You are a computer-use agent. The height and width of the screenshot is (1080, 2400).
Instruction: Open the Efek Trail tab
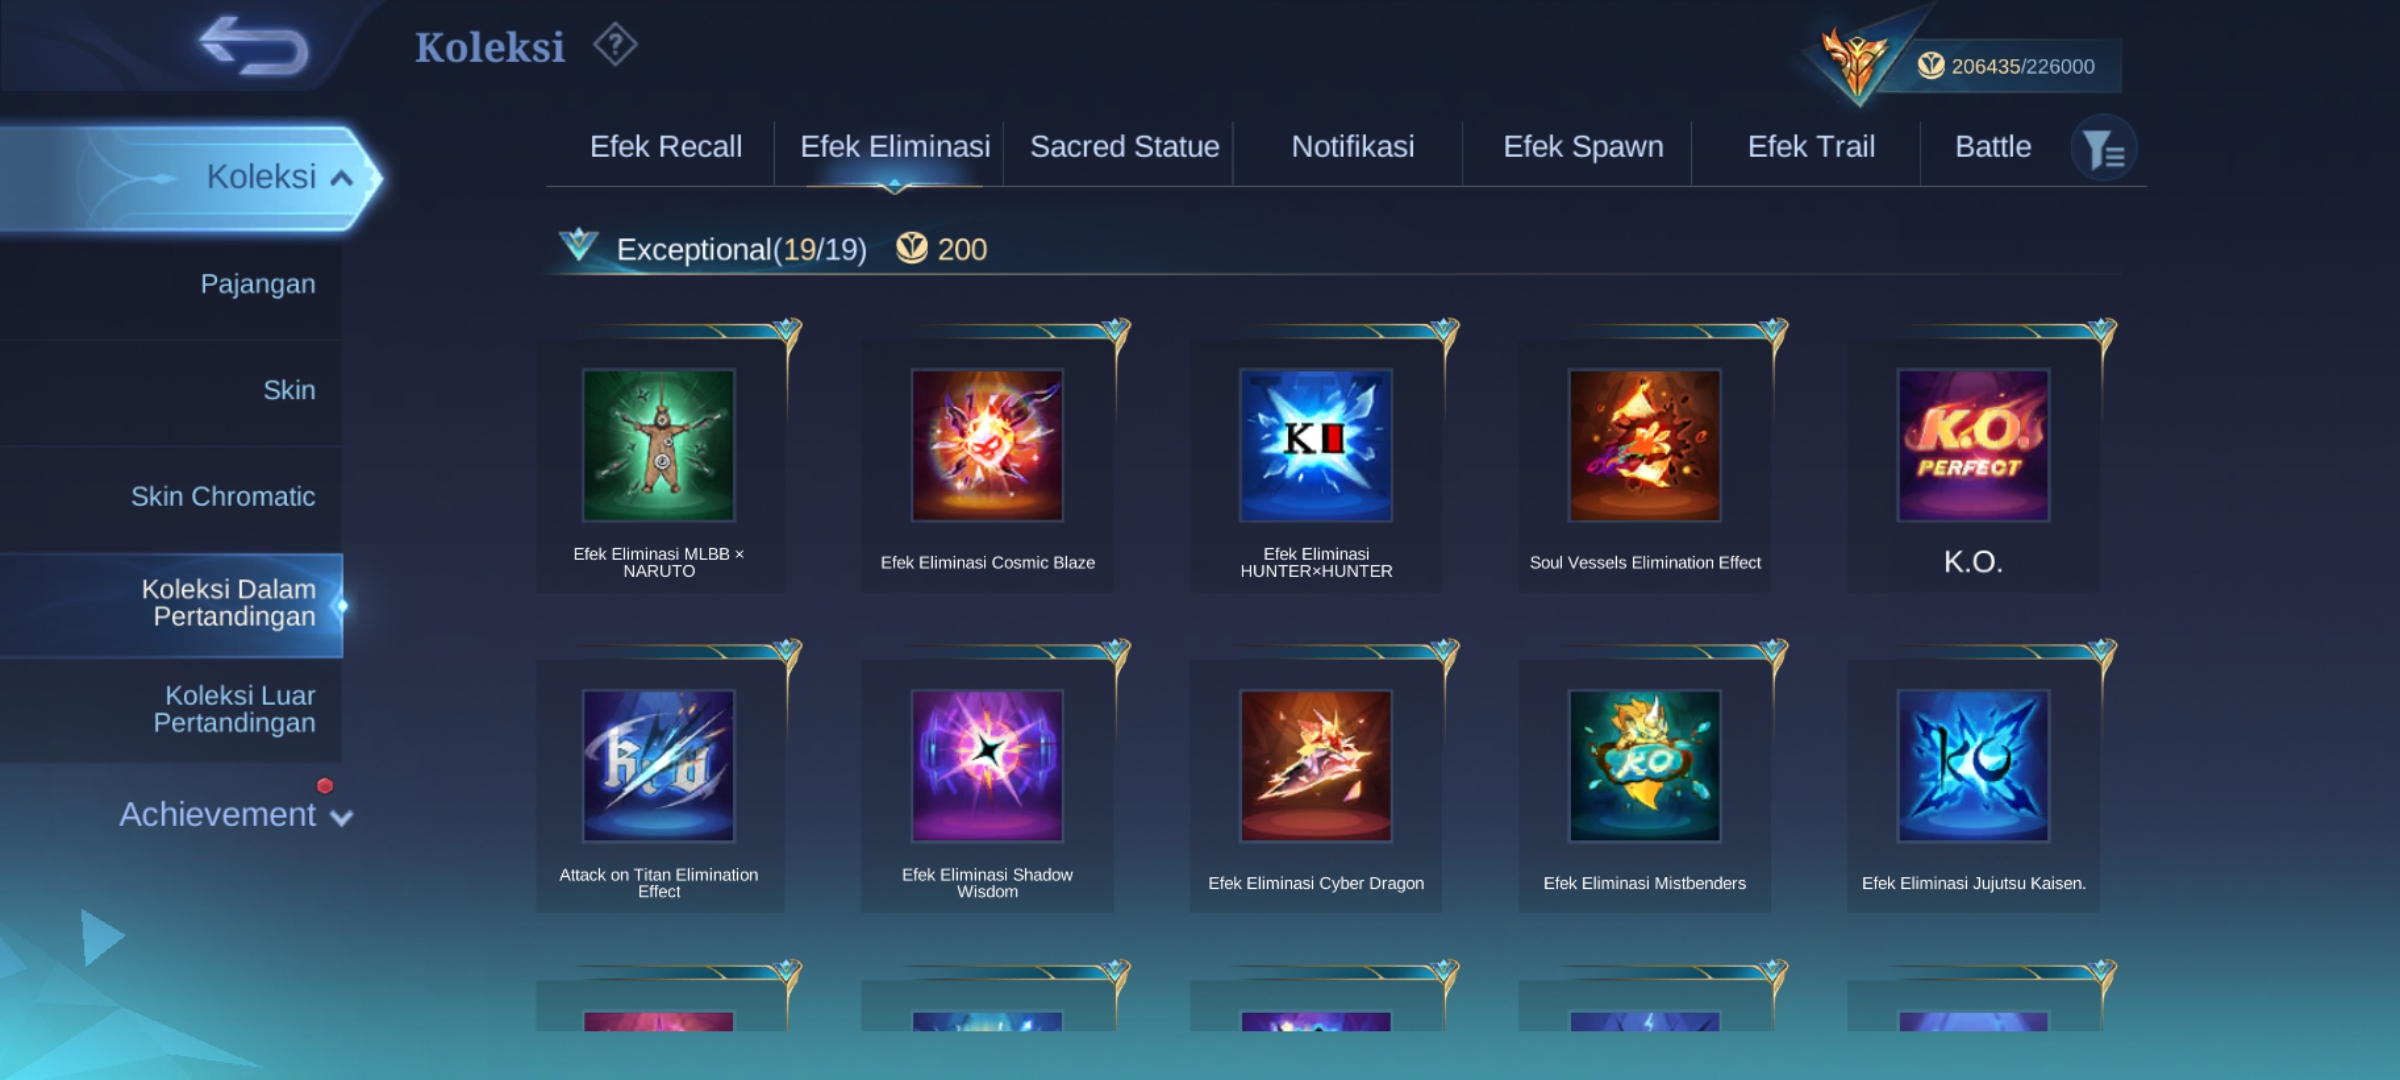coord(1811,147)
